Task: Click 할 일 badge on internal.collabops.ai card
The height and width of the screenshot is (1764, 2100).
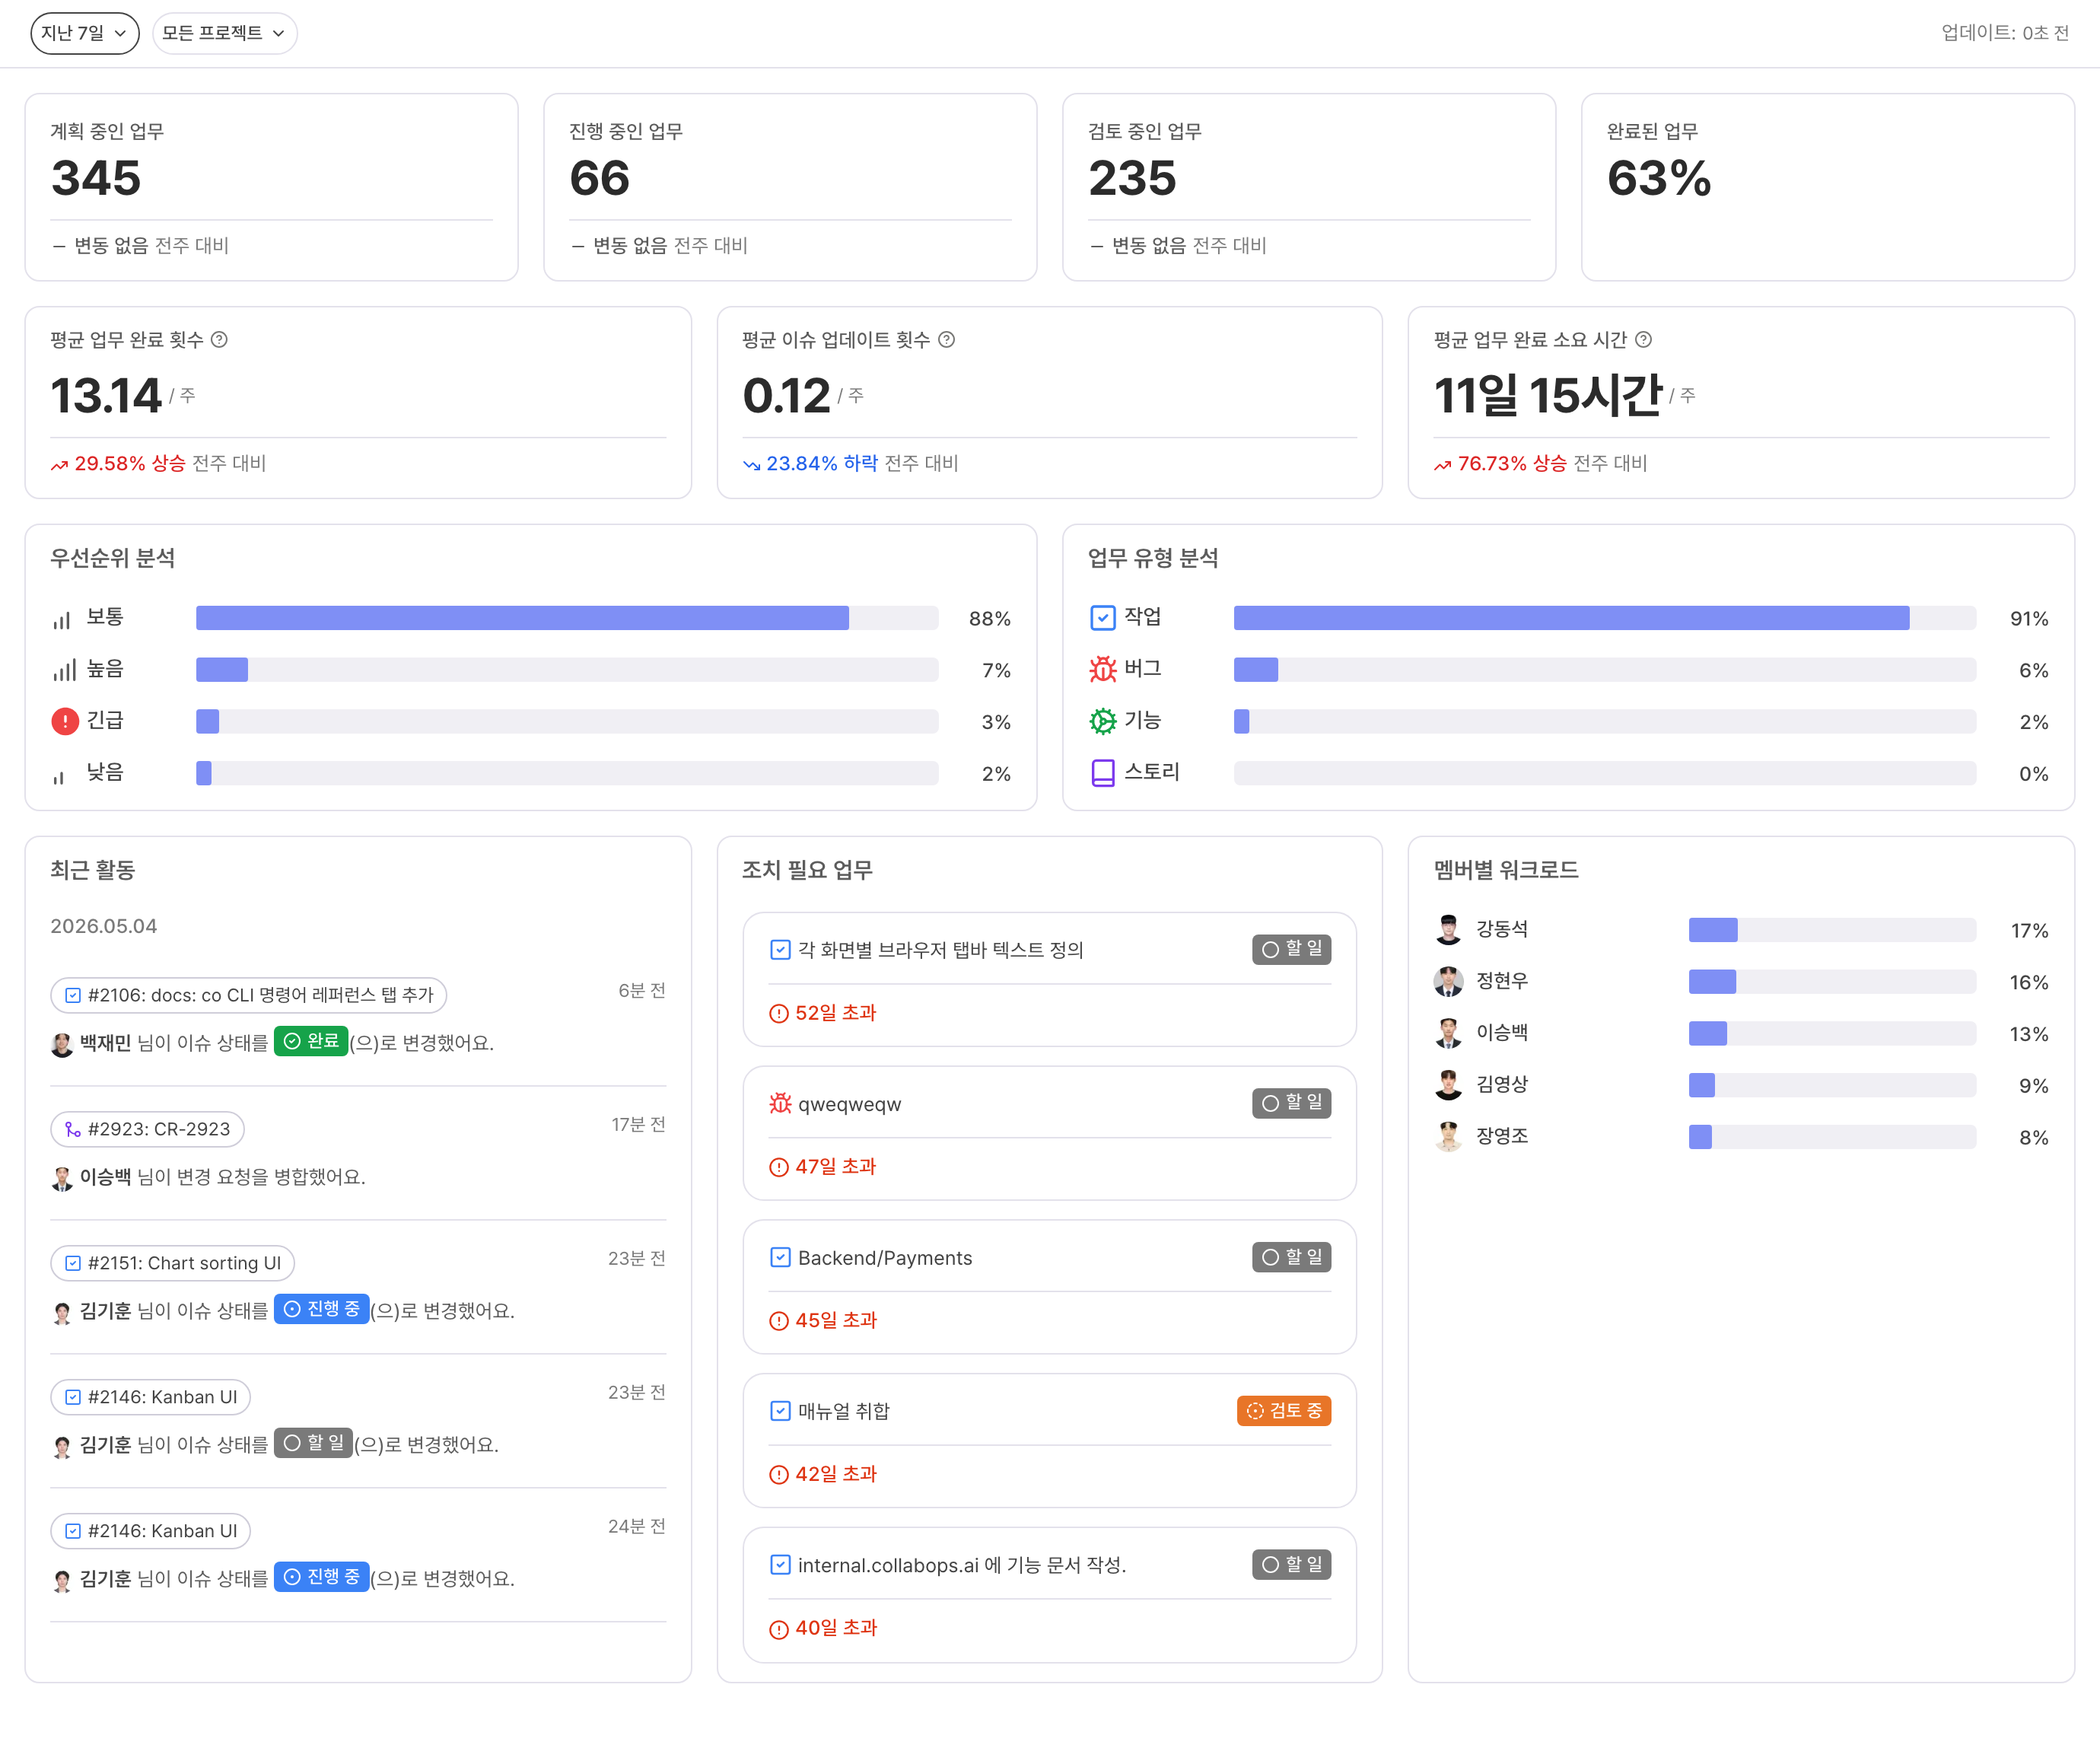Action: [x=1291, y=1565]
